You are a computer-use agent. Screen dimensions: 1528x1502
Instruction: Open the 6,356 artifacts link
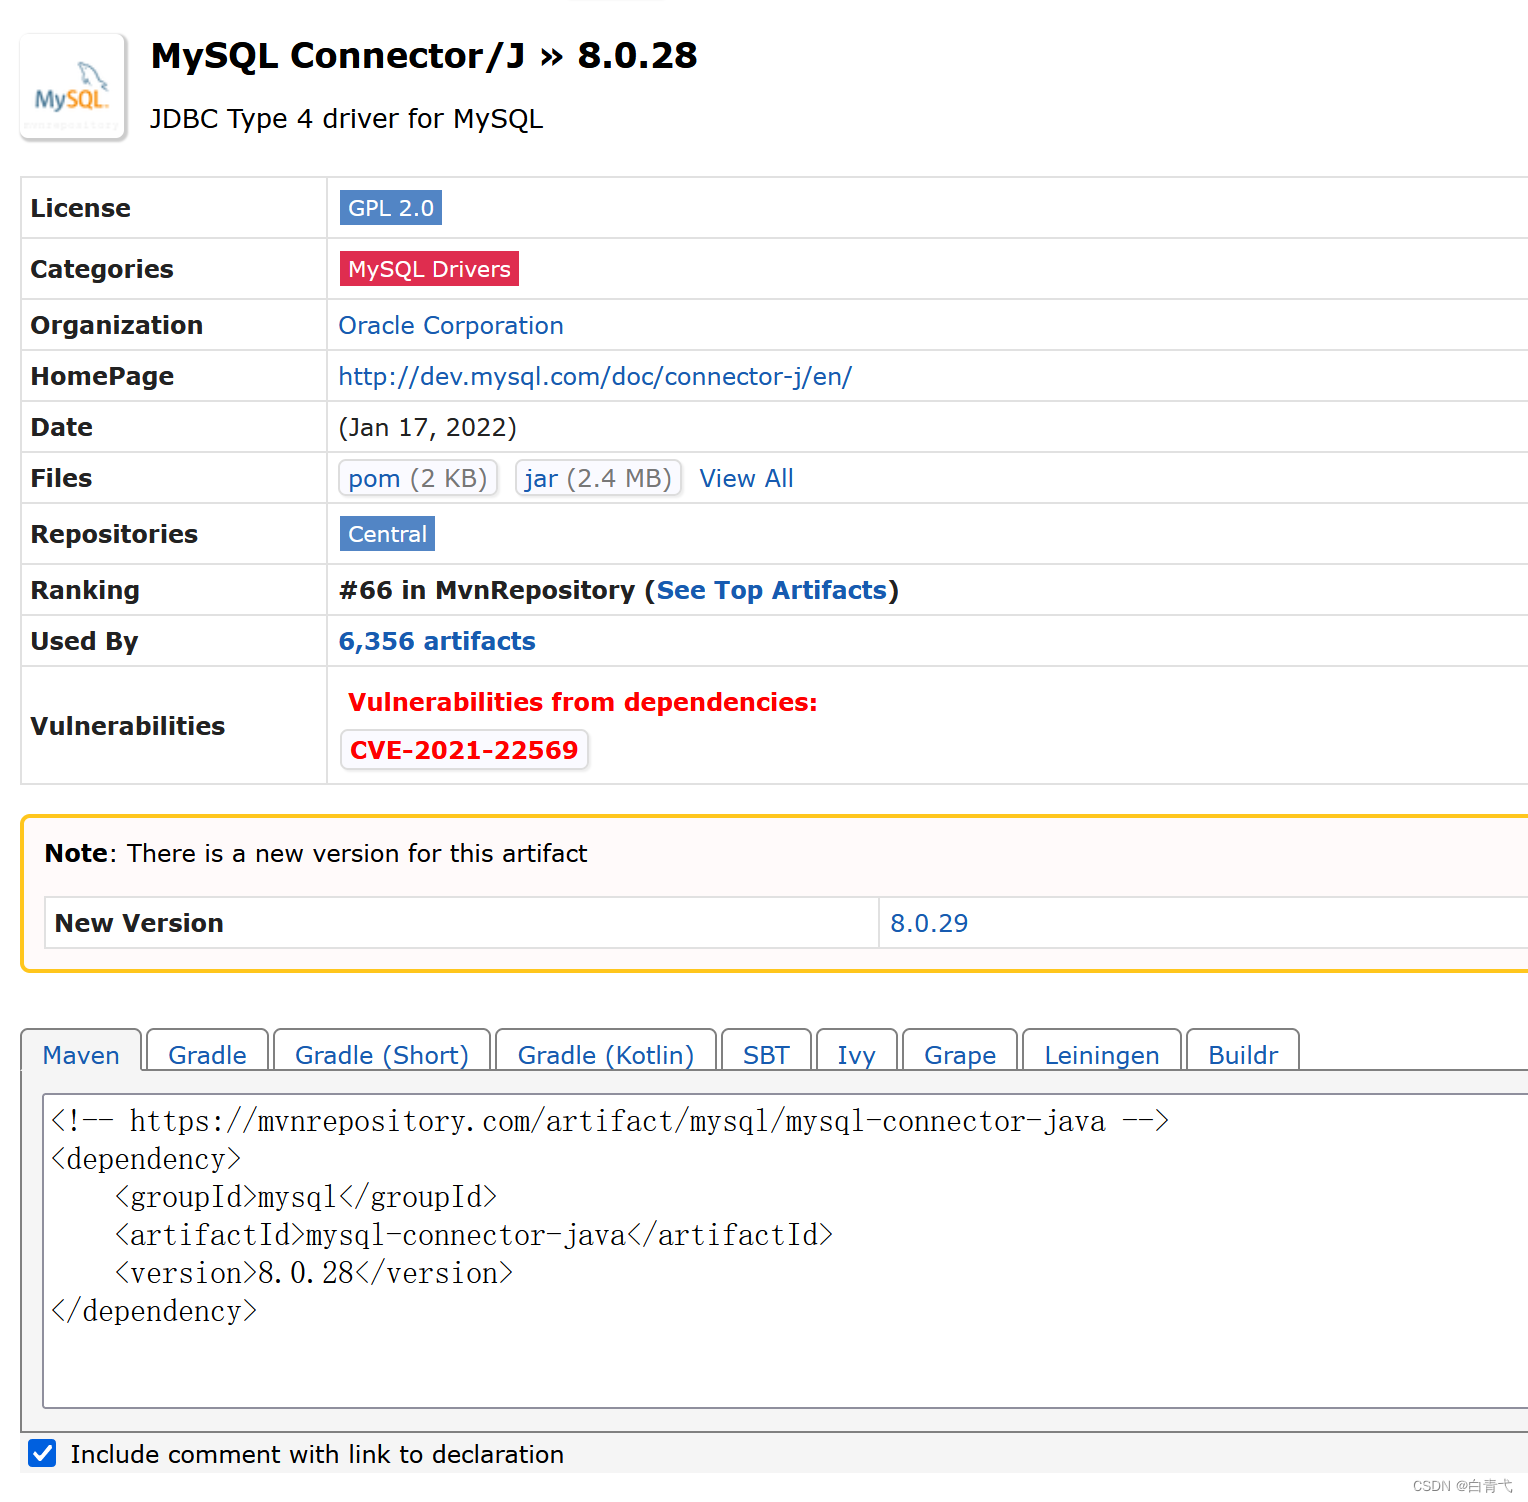coord(437,642)
